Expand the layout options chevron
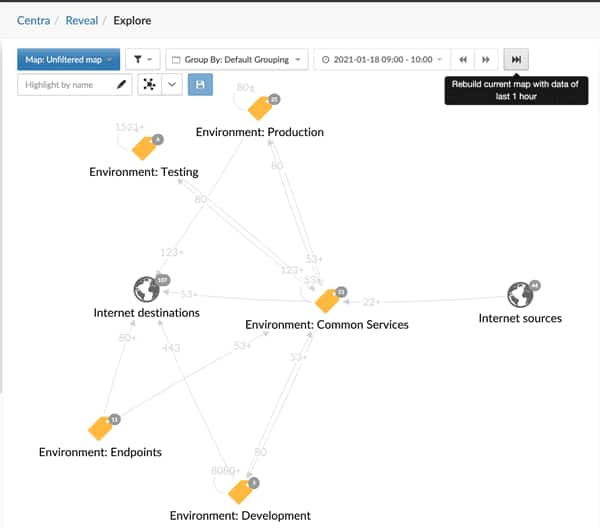This screenshot has height=528, width=600. tap(171, 85)
